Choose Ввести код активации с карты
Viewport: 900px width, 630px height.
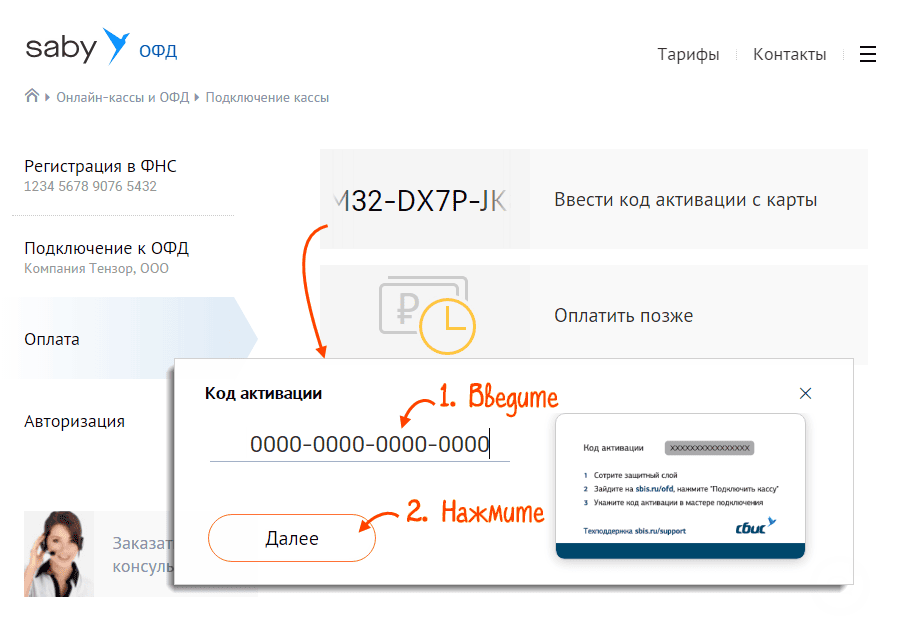tap(685, 199)
